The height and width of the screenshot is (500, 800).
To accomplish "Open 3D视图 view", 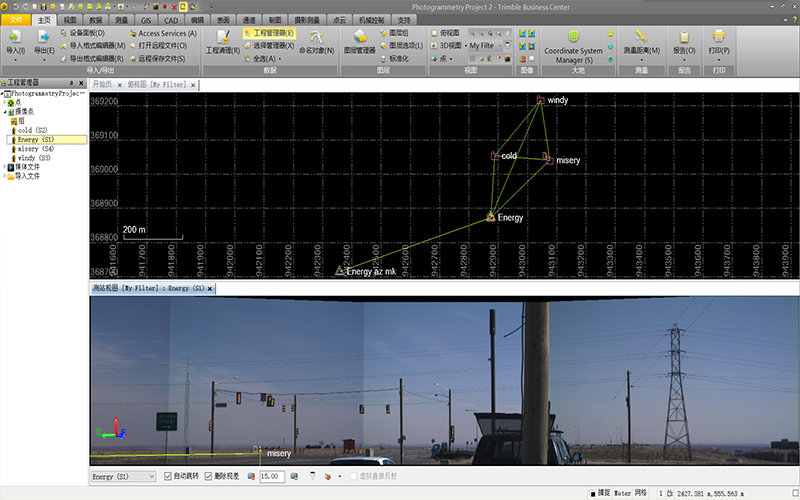I will [446, 46].
